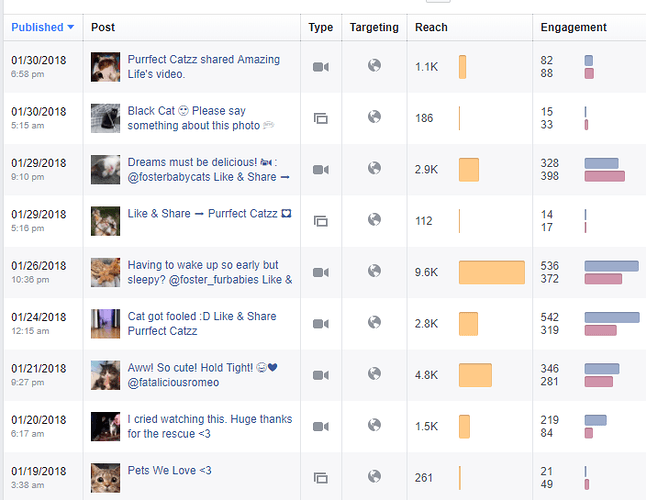Open thumbnail of Black Cat post
This screenshot has height=500, width=646.
106,118
